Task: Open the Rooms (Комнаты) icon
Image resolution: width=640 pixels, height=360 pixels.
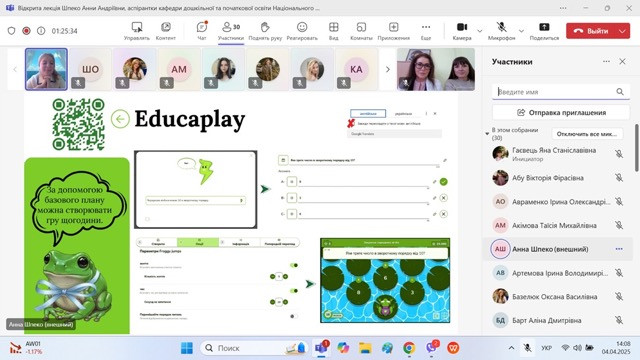Action: [x=361, y=27]
